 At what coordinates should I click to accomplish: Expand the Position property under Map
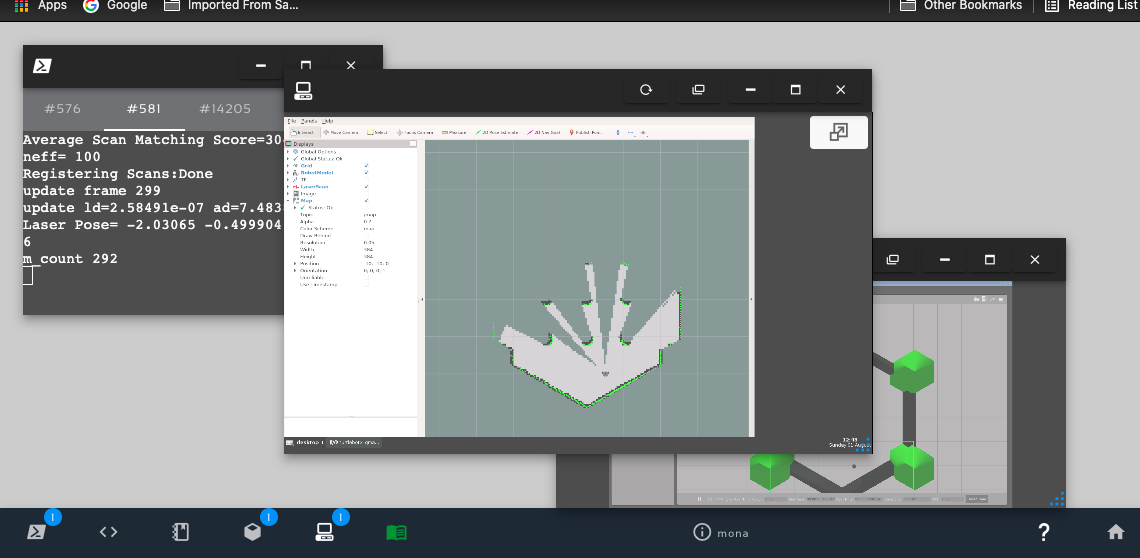coord(294,263)
